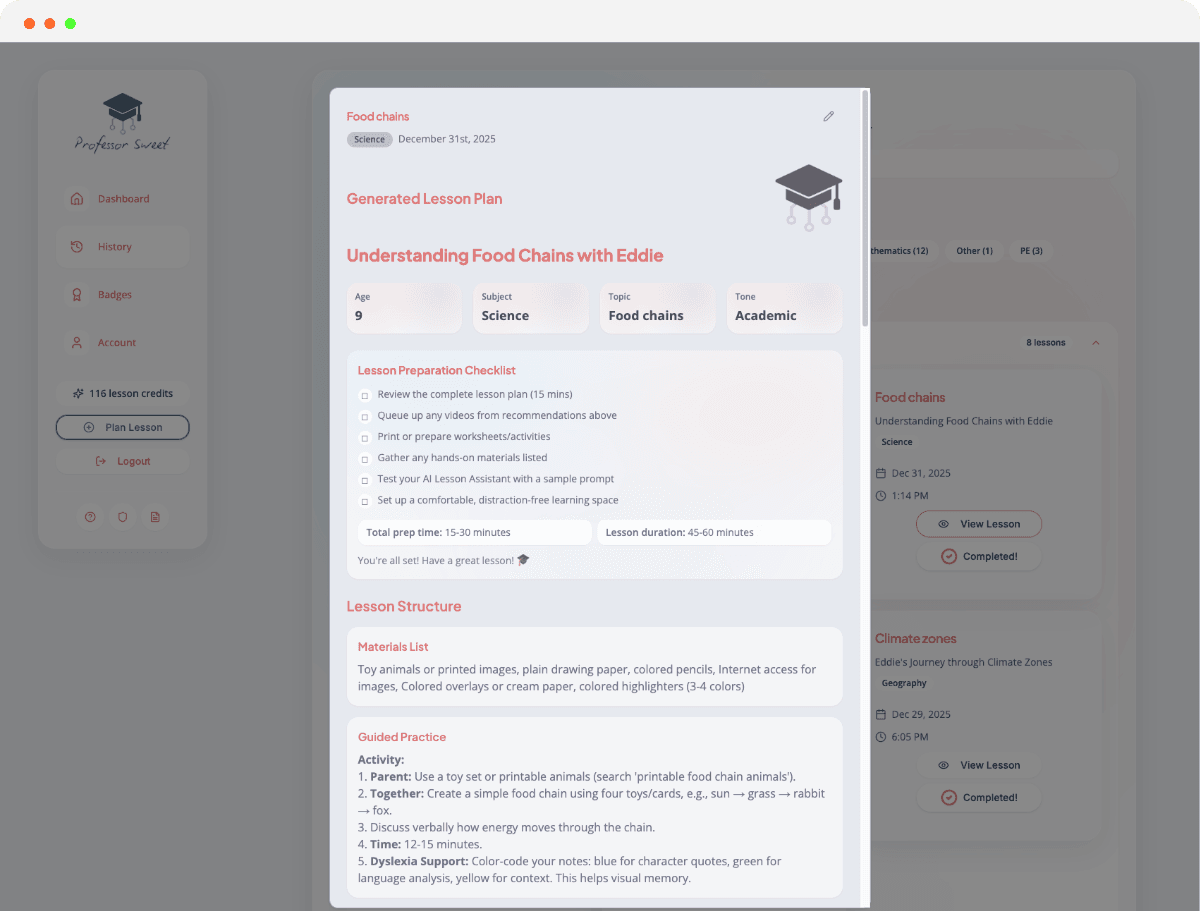This screenshot has height=911, width=1200.
Task: Select the 'Other (1)' subject filter
Action: 974,251
